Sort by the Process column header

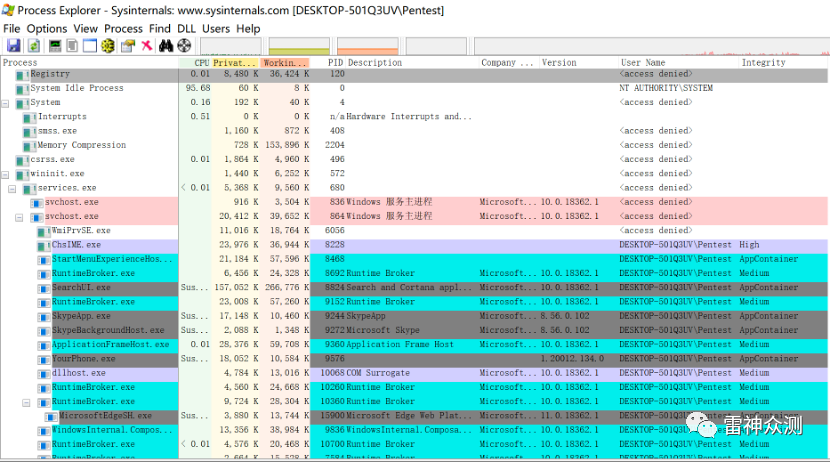click(89, 62)
